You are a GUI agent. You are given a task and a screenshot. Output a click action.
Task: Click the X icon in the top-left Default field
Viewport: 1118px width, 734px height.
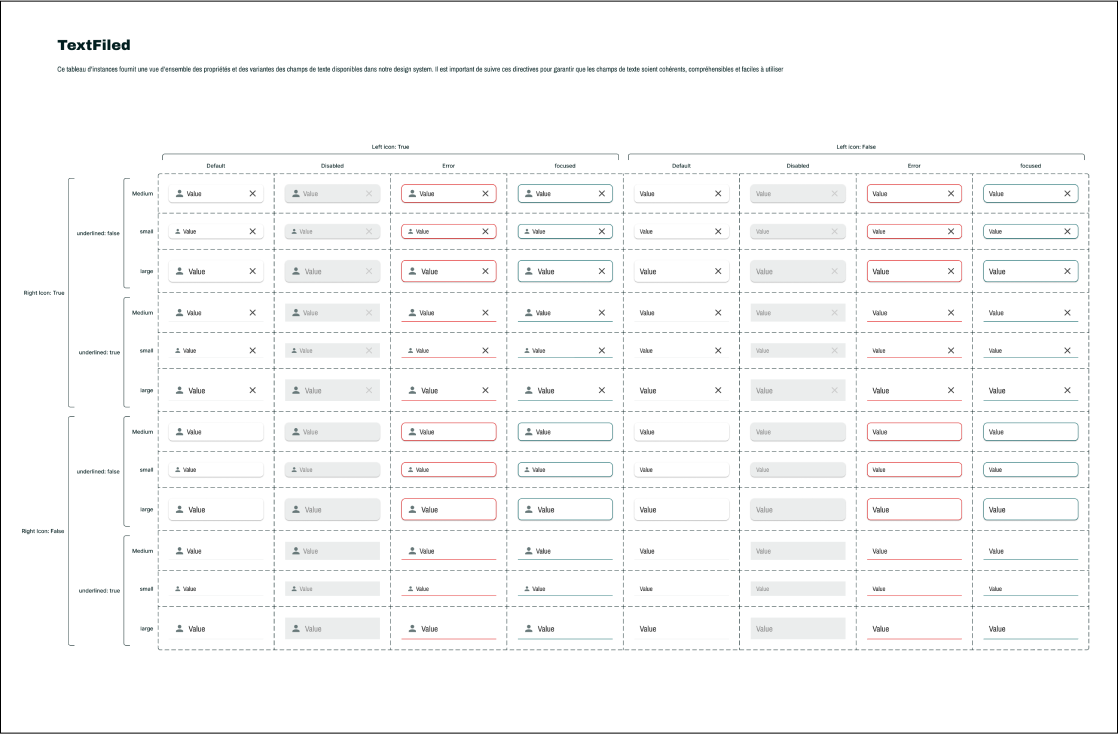252,193
